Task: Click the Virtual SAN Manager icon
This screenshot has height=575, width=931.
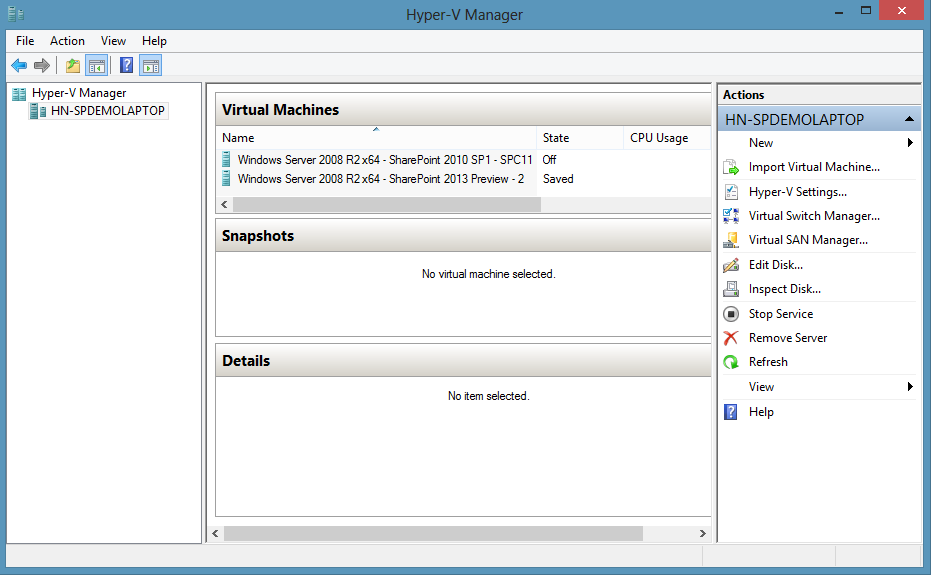Action: [731, 240]
